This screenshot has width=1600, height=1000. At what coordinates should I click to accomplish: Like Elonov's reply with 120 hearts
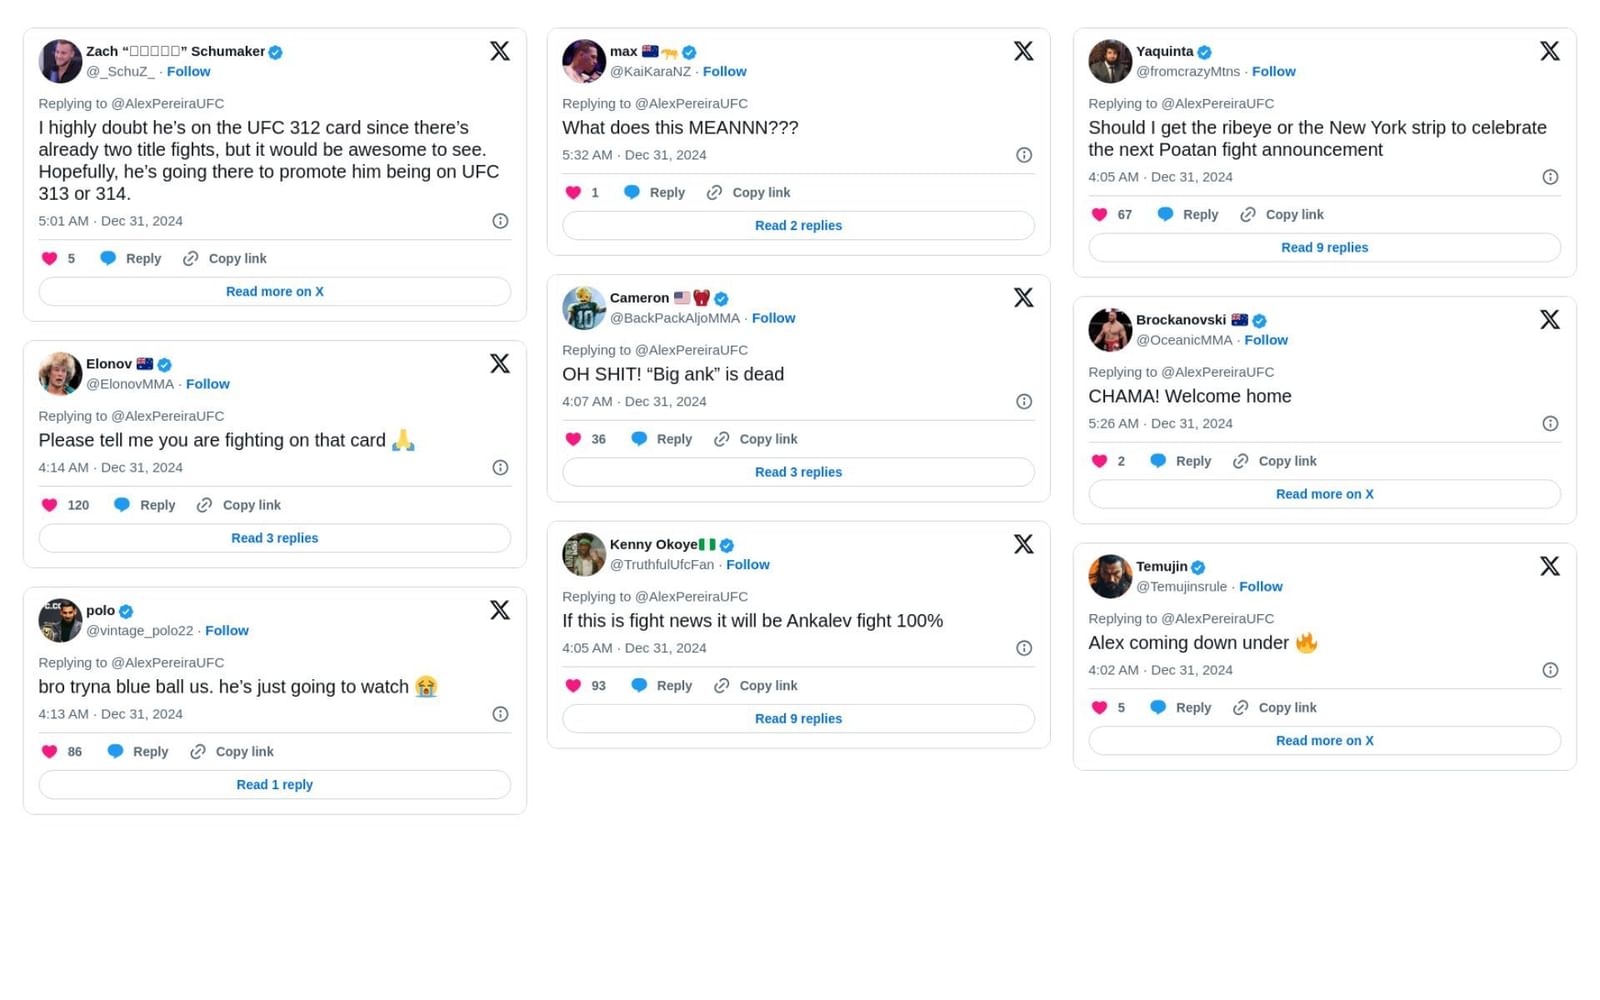49,505
